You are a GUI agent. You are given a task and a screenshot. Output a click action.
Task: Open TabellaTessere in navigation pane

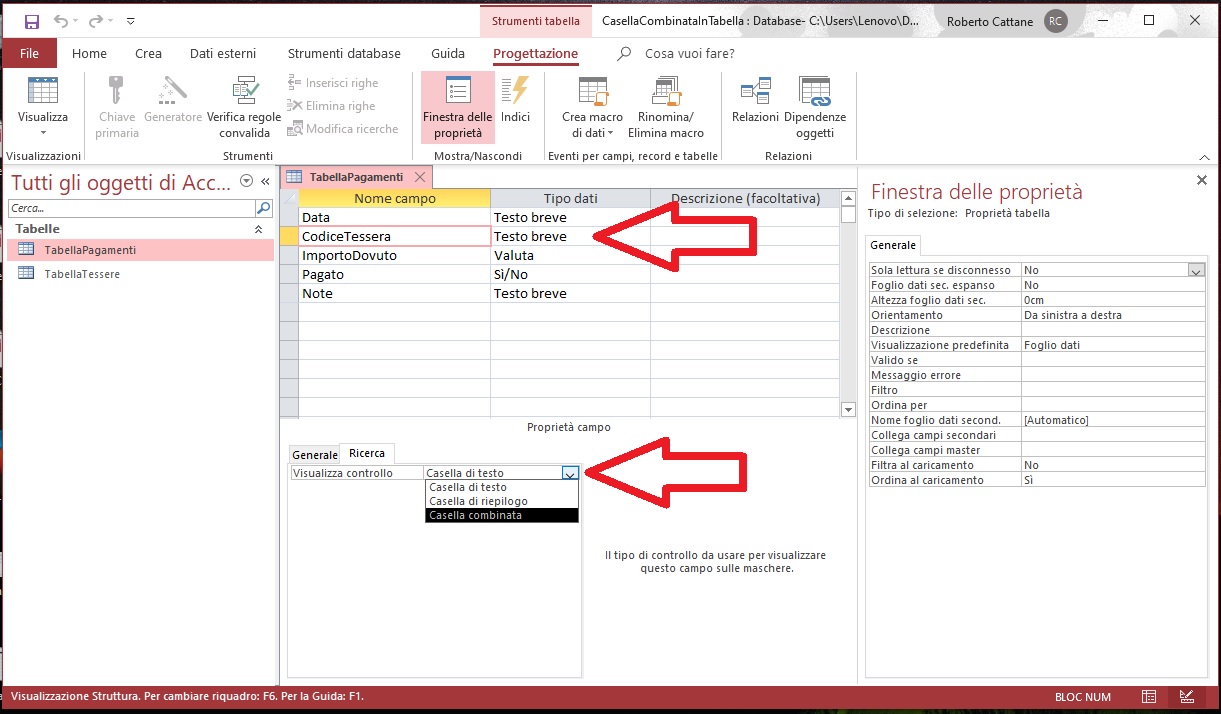click(140, 274)
